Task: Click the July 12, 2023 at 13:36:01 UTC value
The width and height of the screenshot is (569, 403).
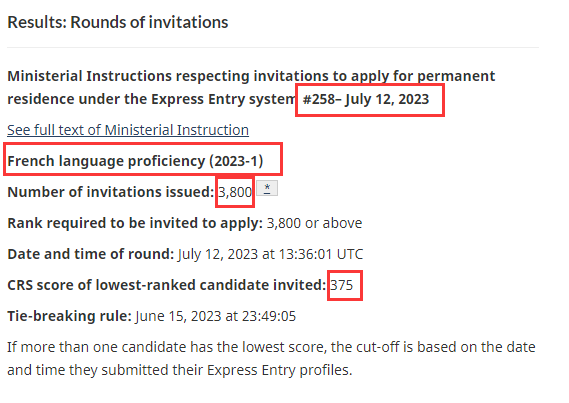Action: [x=270, y=254]
